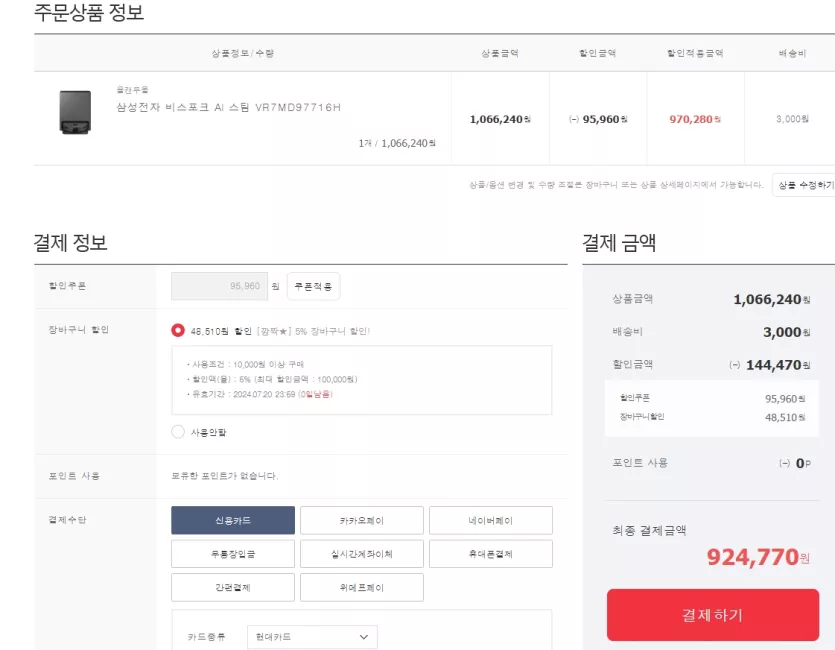Select the 48,510원 할인 cart discount radio
The height and width of the screenshot is (650, 835).
click(x=178, y=330)
